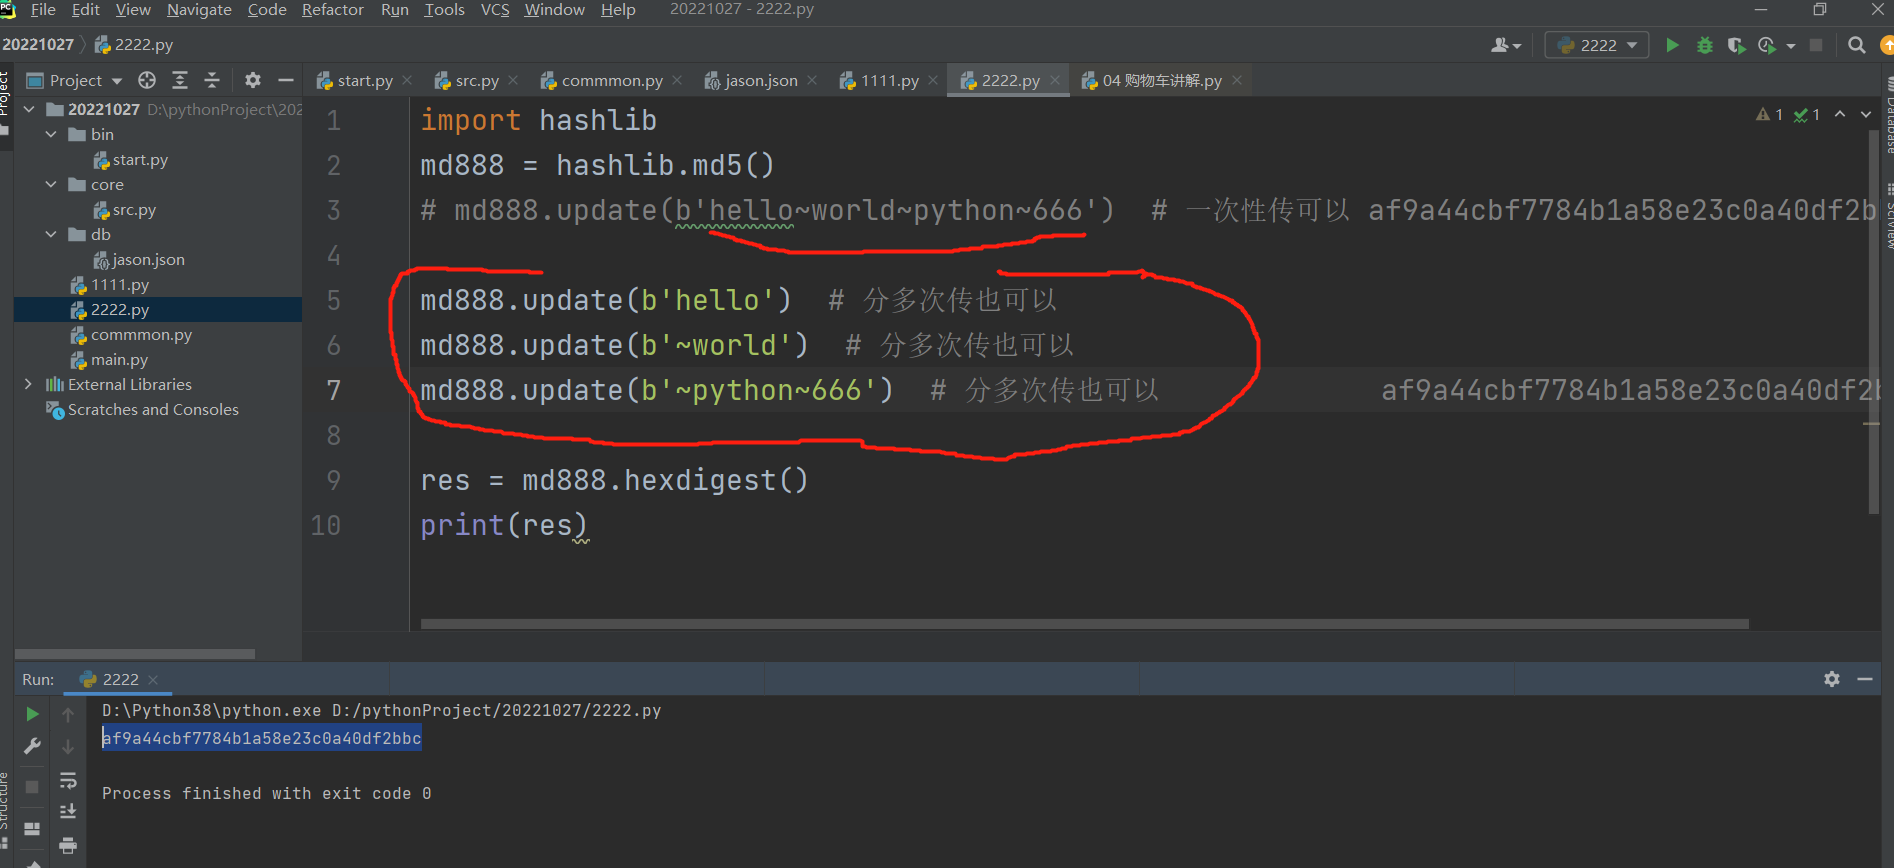
Task: Open the profiler options dropdown arrow
Action: (x=1790, y=46)
